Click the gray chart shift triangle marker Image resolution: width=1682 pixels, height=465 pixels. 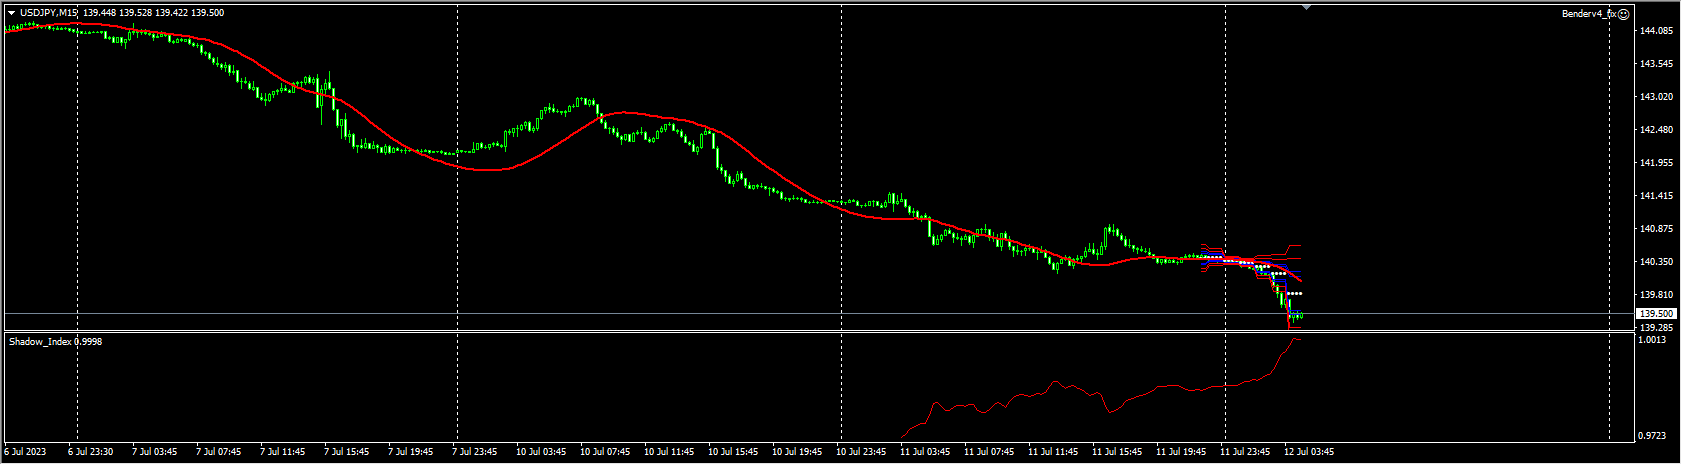click(x=1306, y=7)
